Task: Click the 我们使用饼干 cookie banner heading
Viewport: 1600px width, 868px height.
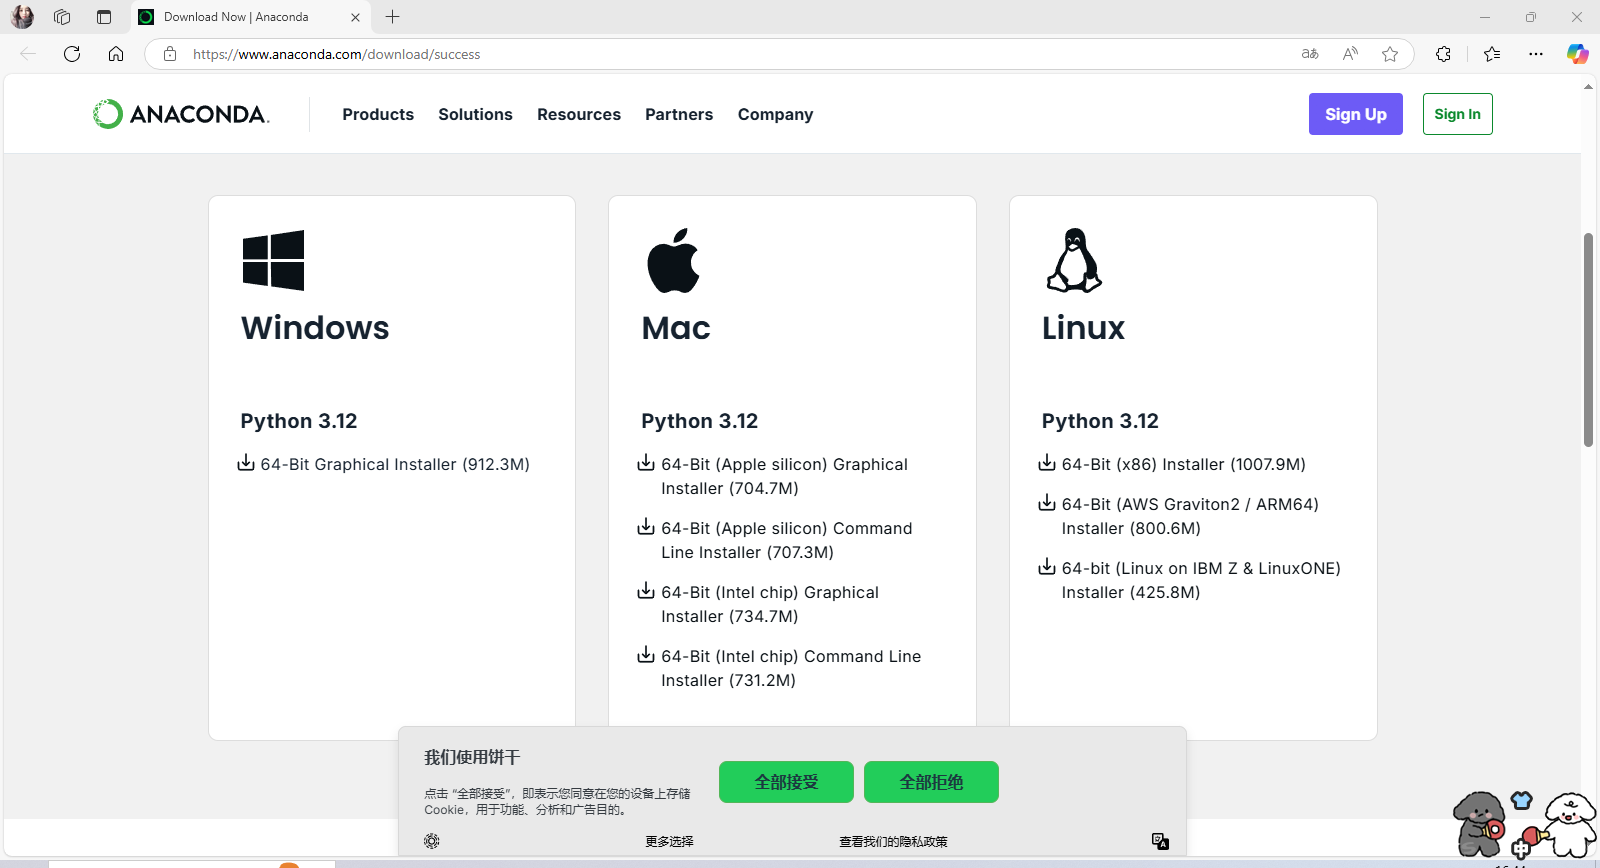Action: coord(472,757)
